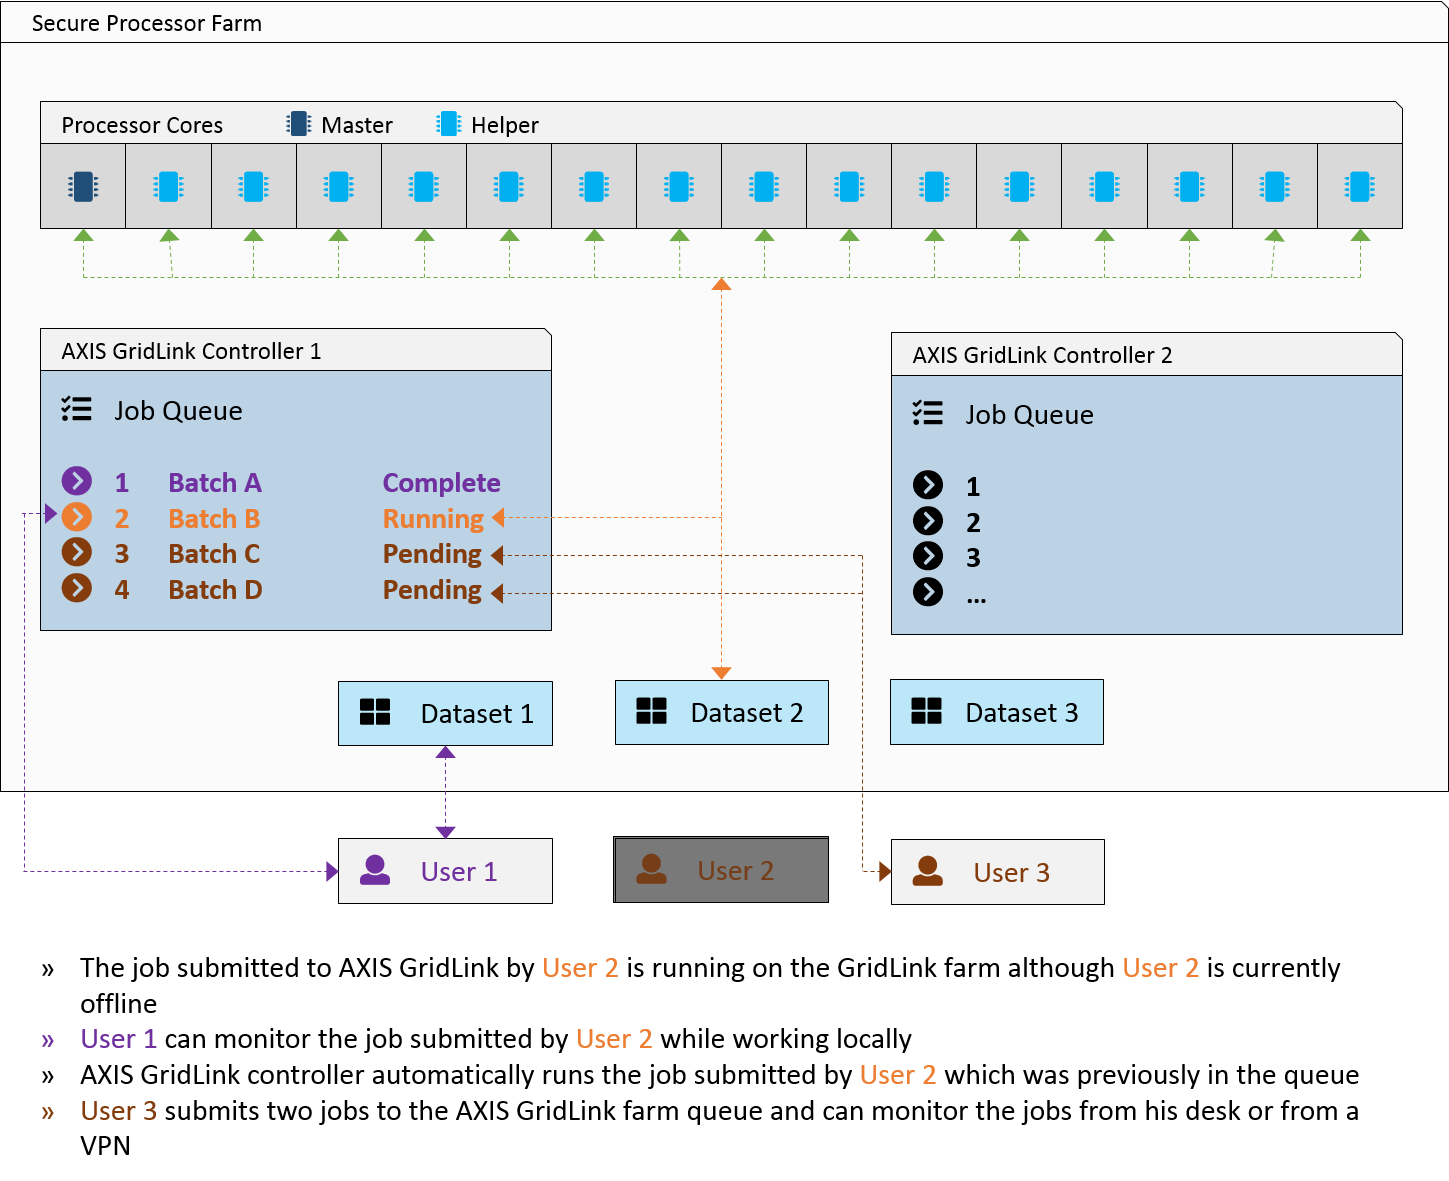This screenshot has width=1449, height=1181.
Task: Click the Batch C job name
Action: [x=214, y=554]
